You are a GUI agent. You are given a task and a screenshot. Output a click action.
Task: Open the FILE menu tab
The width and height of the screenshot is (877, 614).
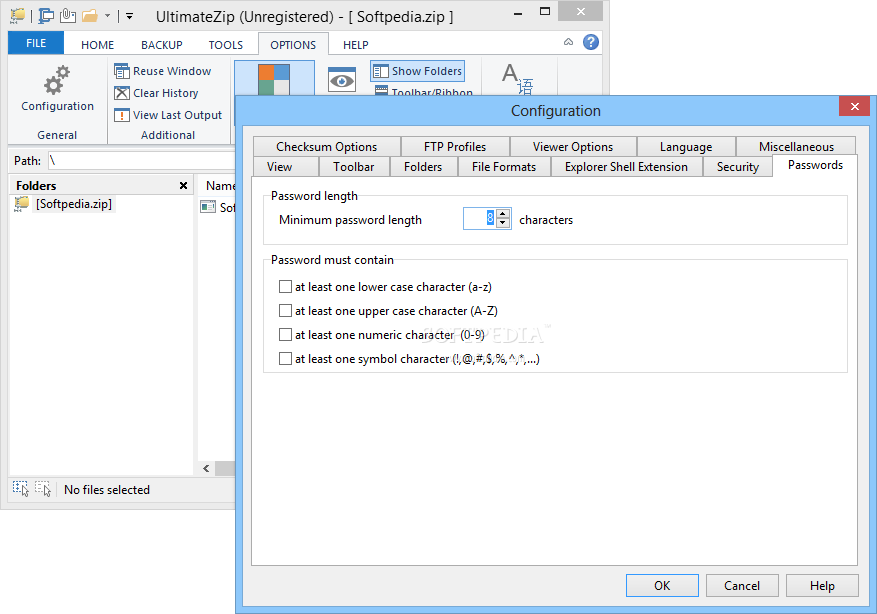point(36,43)
